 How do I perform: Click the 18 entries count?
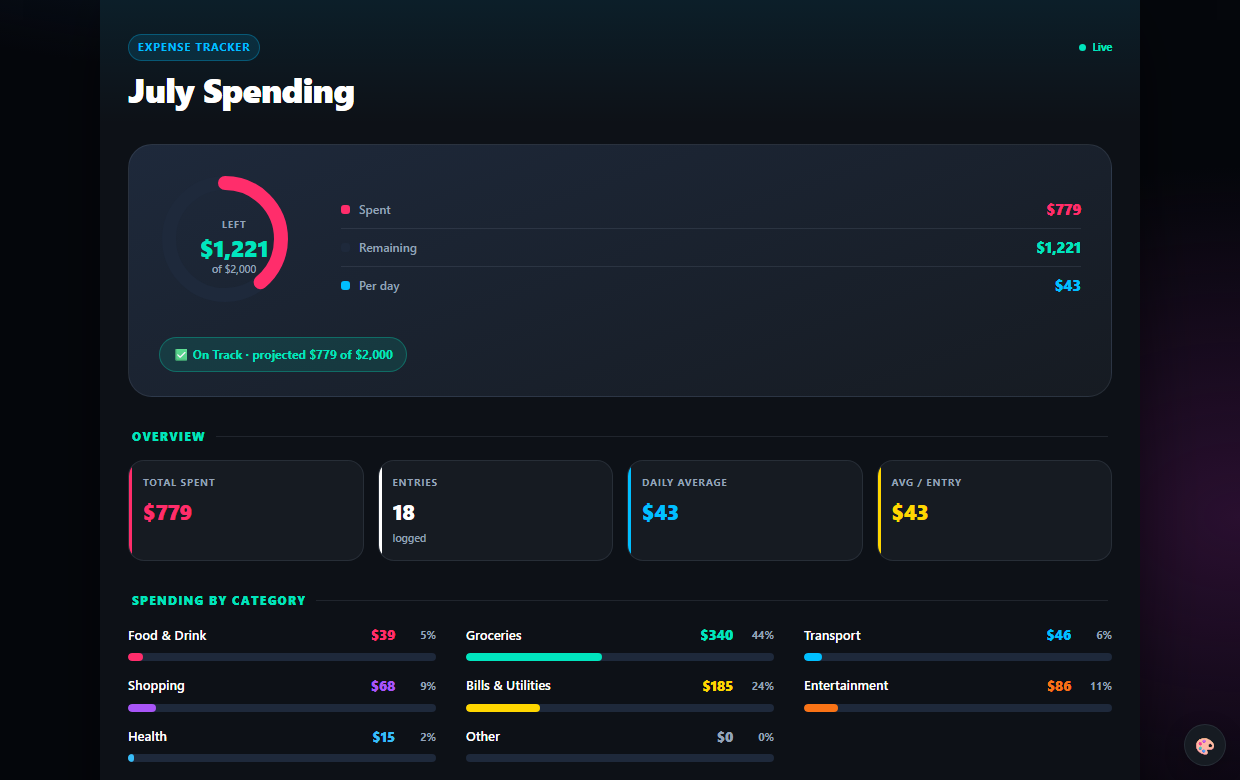coord(404,513)
